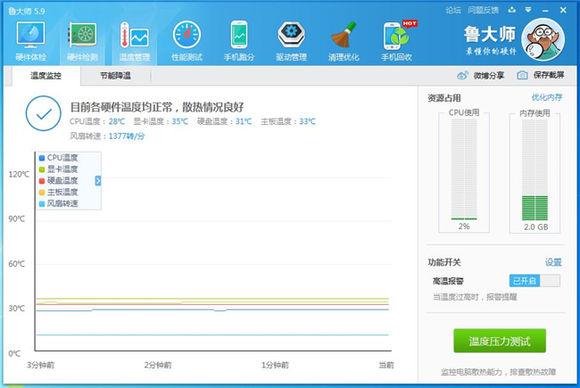Click the CPU使用 usage bar

click(x=464, y=169)
